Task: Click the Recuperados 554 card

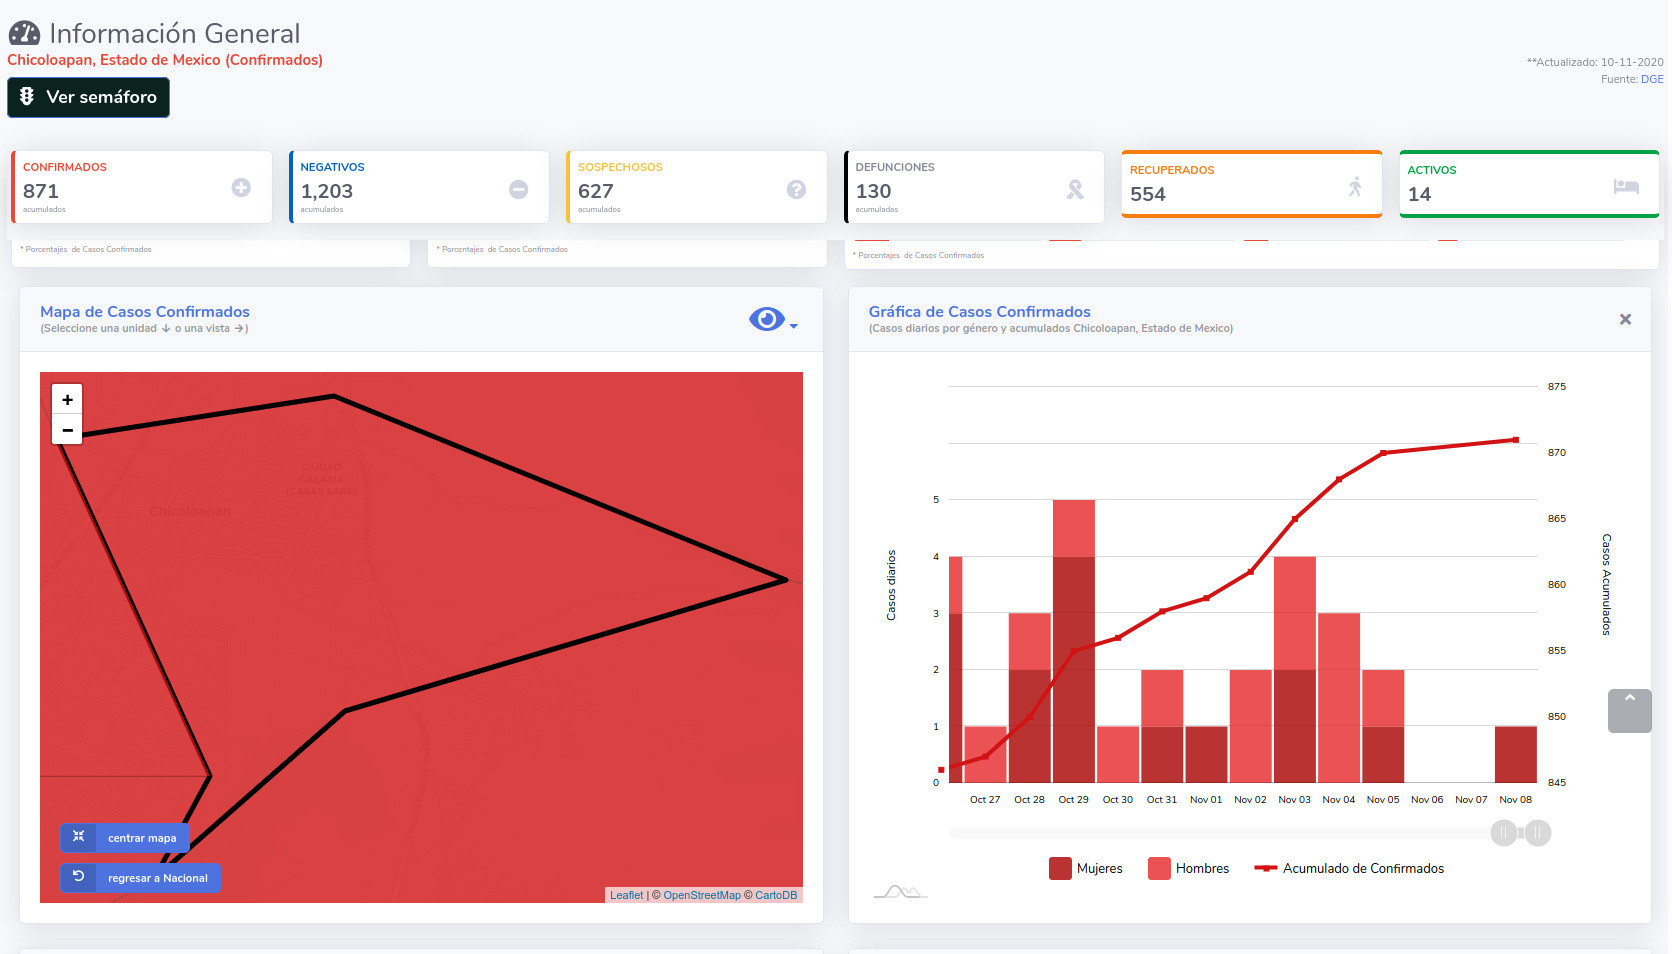Action: click(x=1252, y=184)
